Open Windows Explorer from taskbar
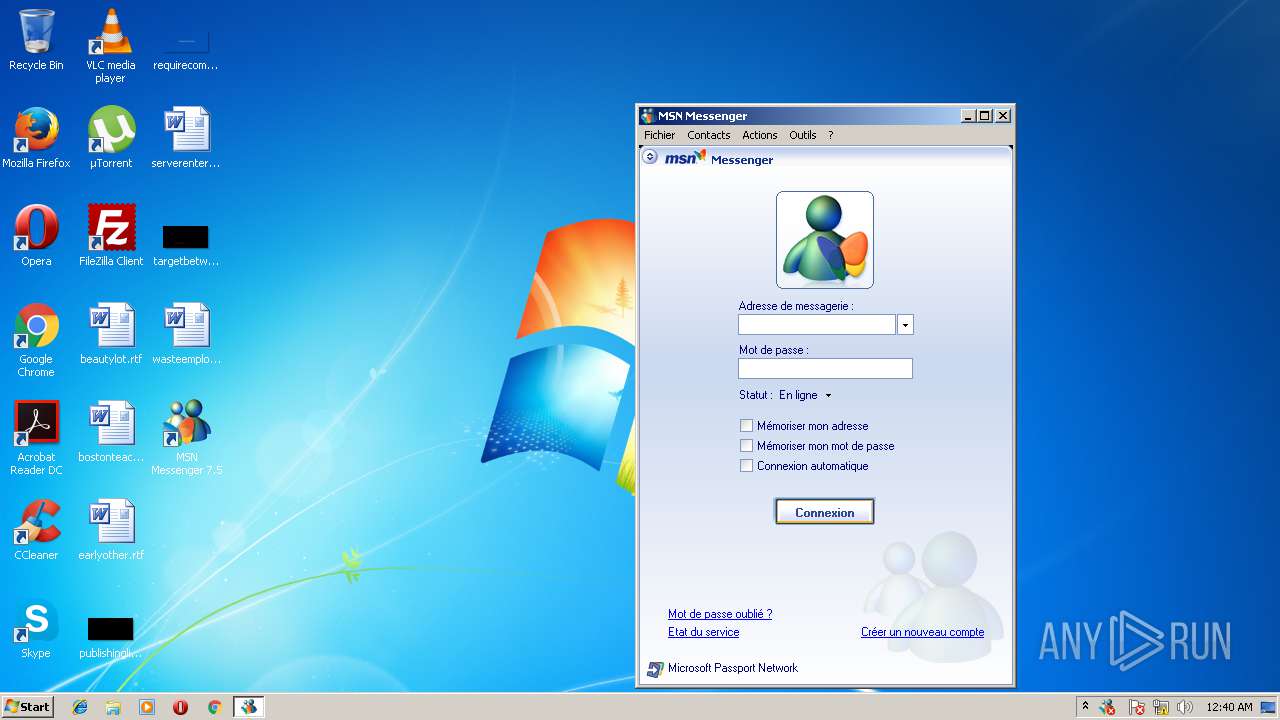 click(113, 707)
